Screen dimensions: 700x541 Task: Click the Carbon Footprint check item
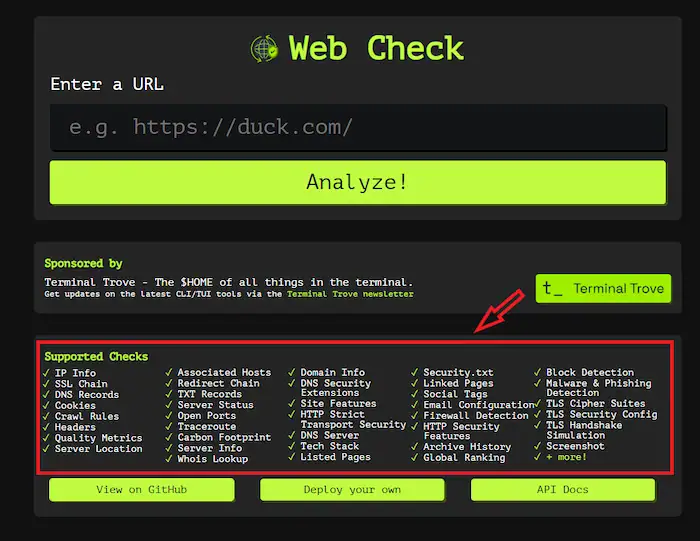click(224, 437)
